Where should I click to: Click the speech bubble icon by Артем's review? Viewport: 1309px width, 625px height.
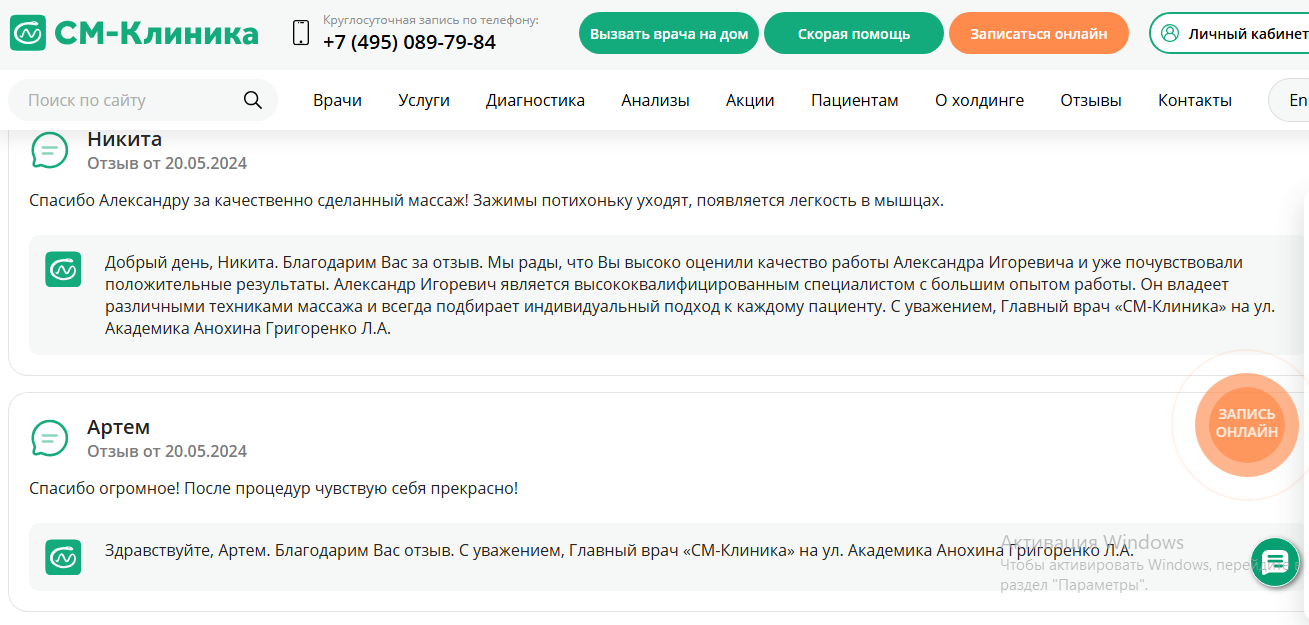tap(50, 437)
